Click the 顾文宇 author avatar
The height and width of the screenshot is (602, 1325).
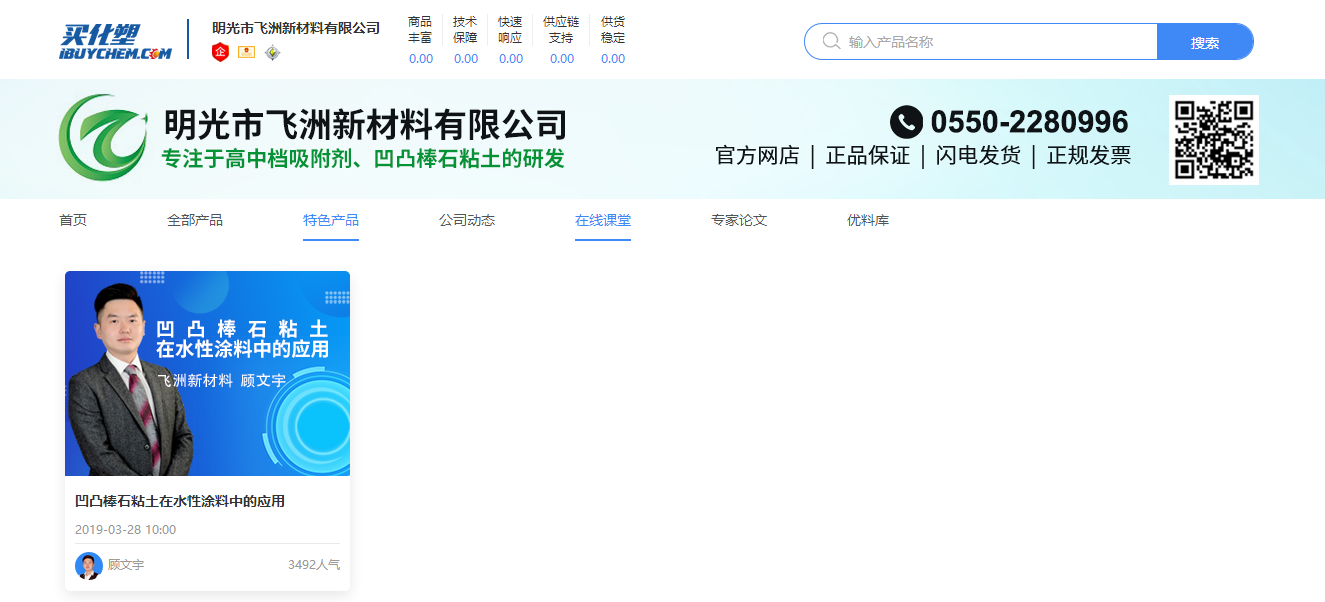click(x=89, y=565)
